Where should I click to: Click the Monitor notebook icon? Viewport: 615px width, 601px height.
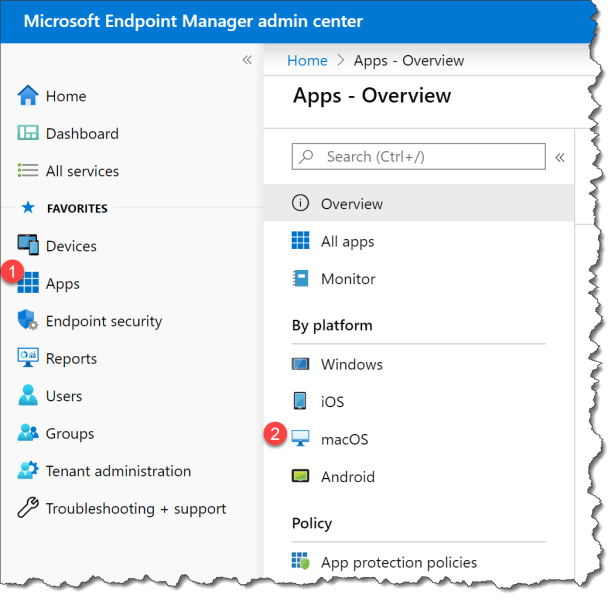pyautogui.click(x=300, y=279)
